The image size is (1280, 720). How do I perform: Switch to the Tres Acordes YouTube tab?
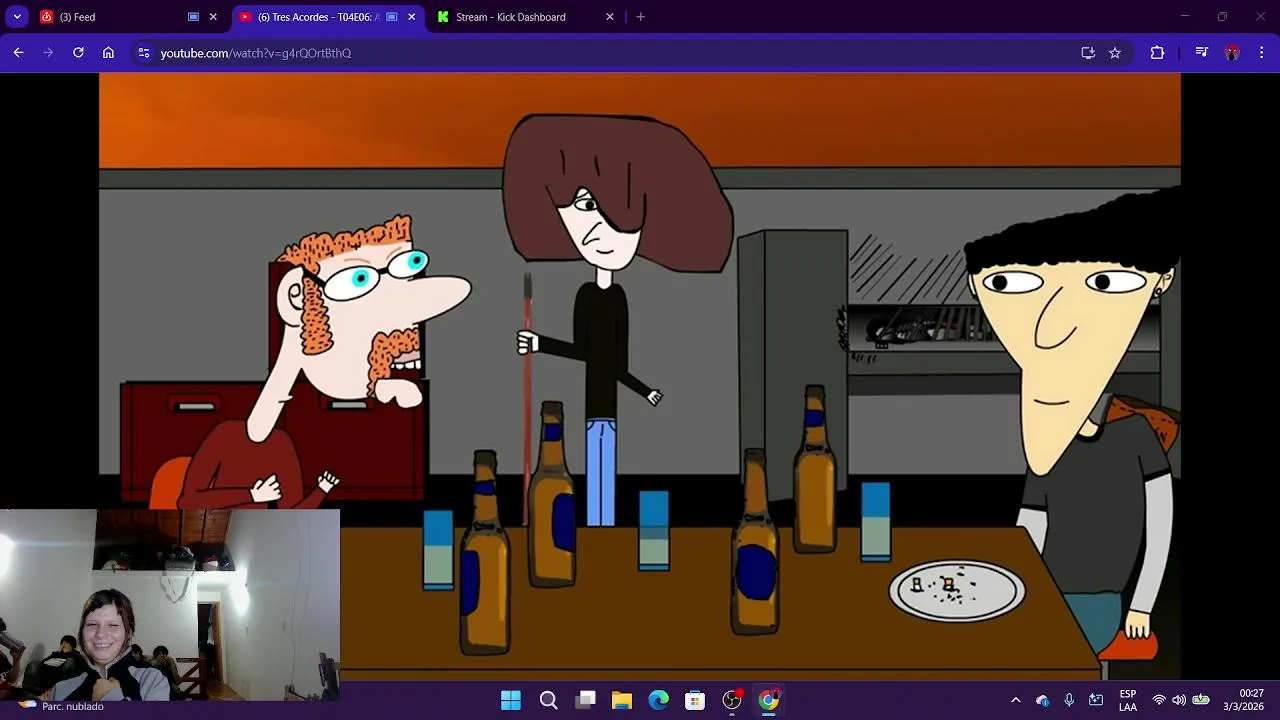coord(328,17)
